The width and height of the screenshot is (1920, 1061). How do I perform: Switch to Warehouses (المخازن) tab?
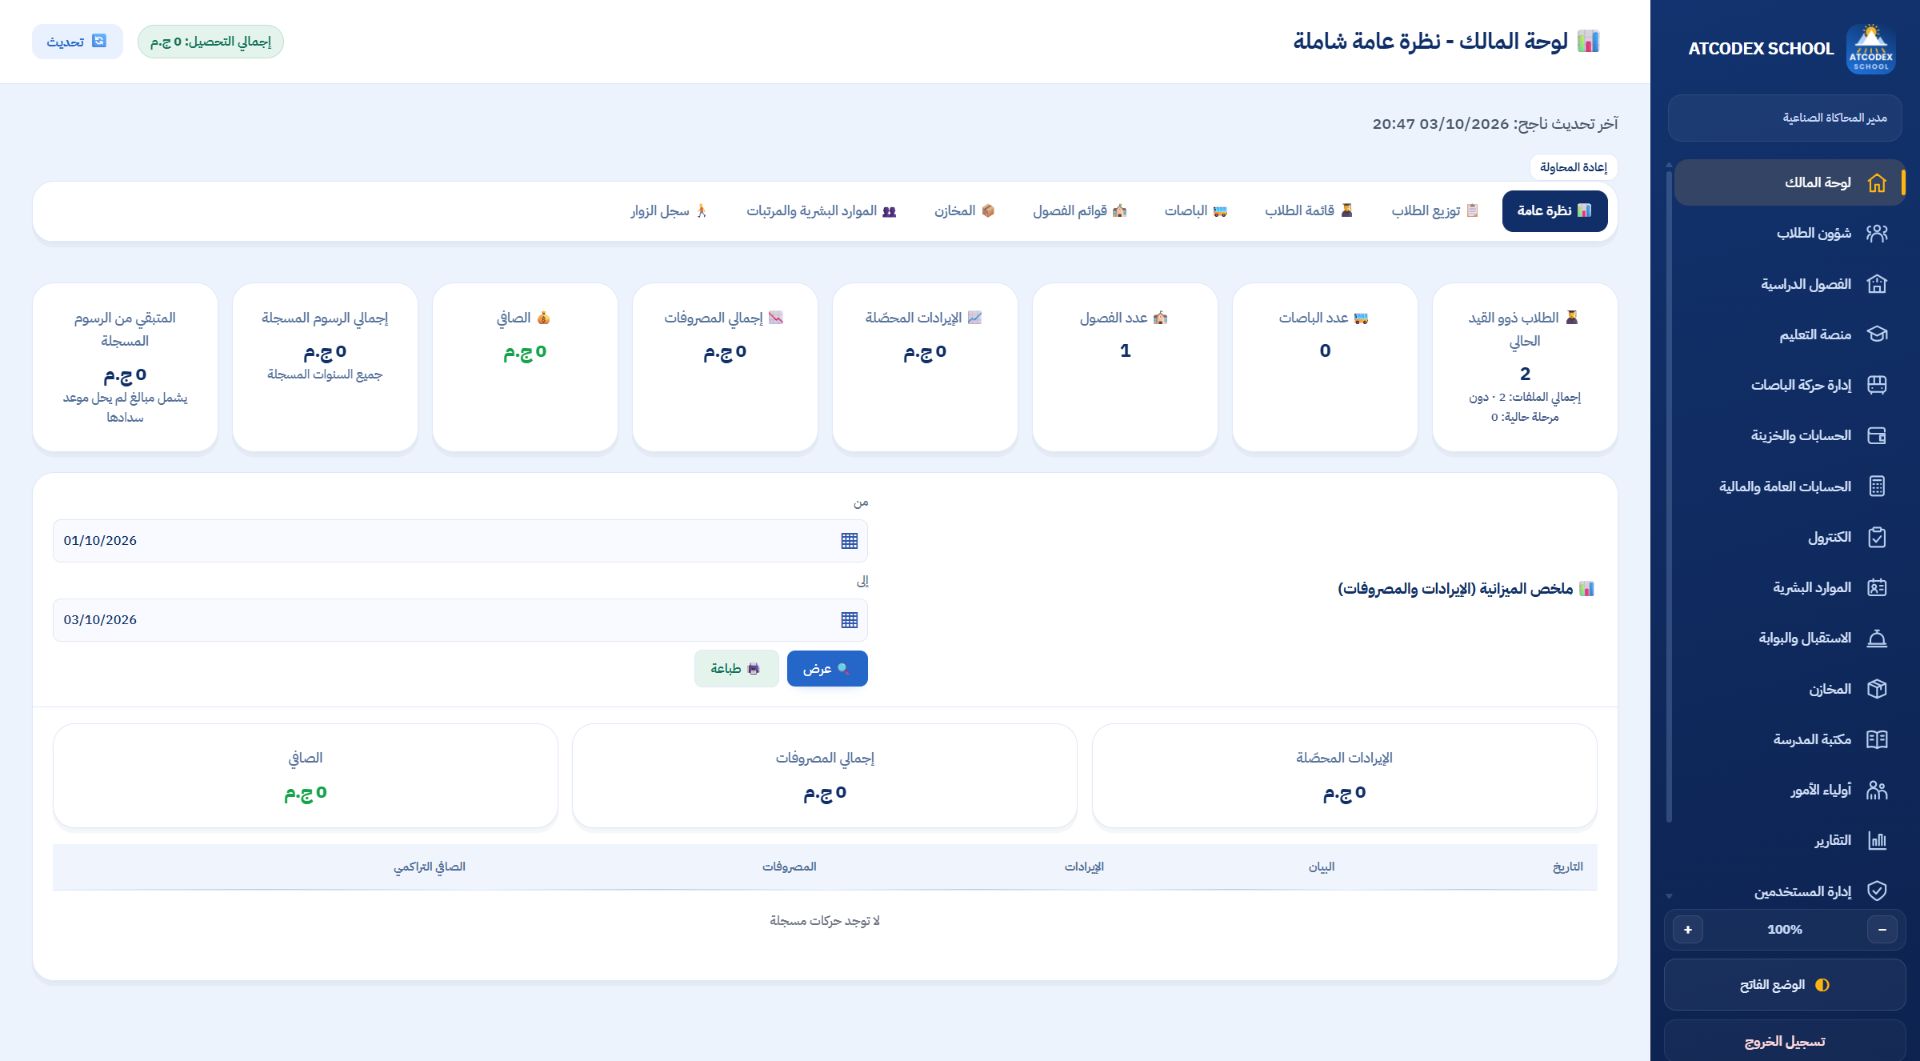point(965,211)
